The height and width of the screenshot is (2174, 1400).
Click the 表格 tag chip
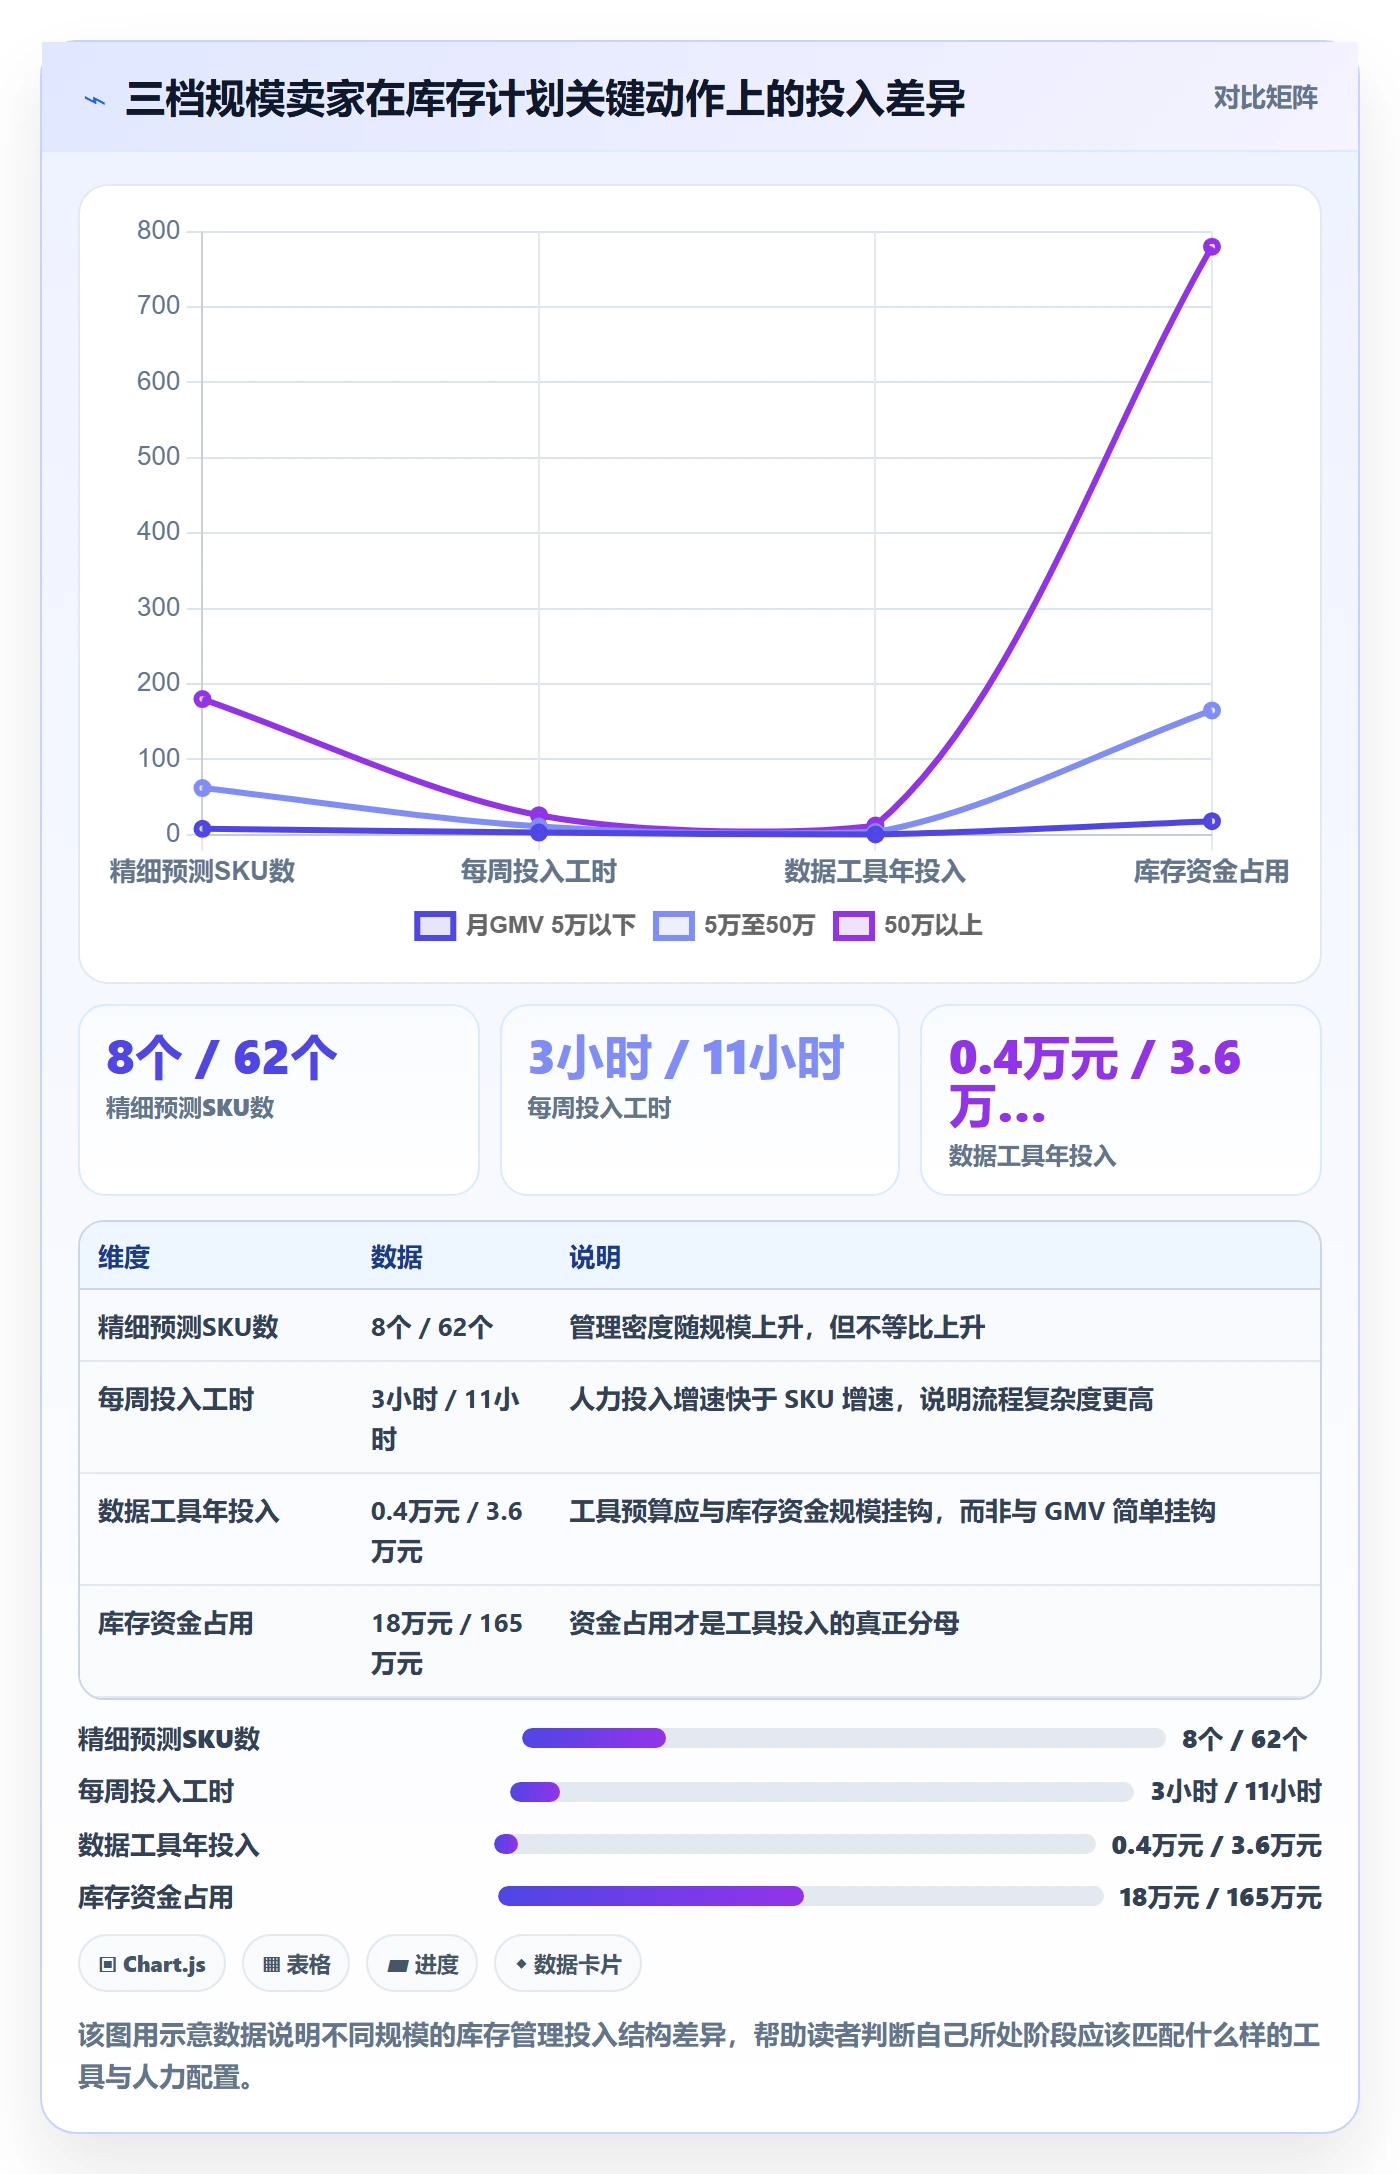coord(296,1964)
